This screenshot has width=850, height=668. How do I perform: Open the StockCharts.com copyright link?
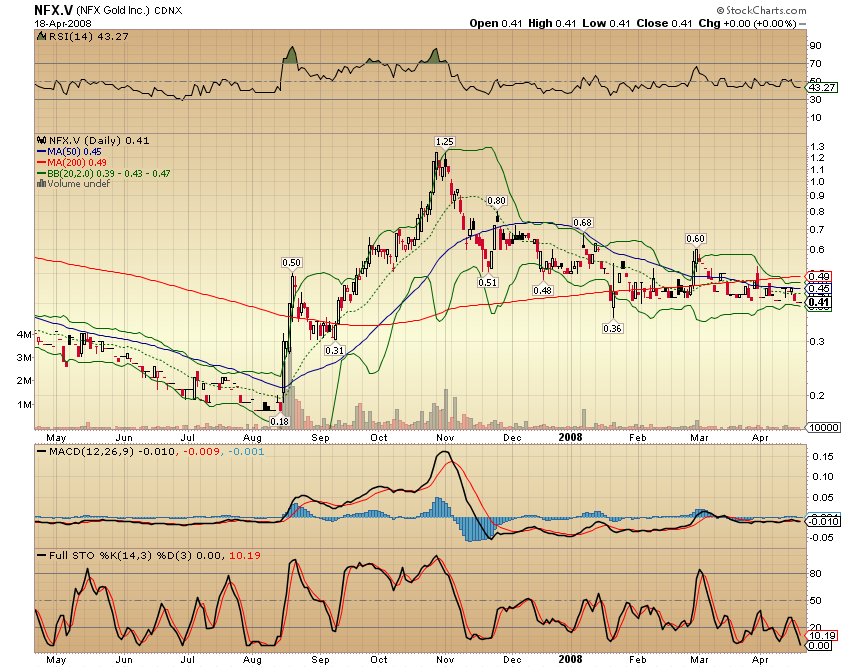click(x=764, y=10)
